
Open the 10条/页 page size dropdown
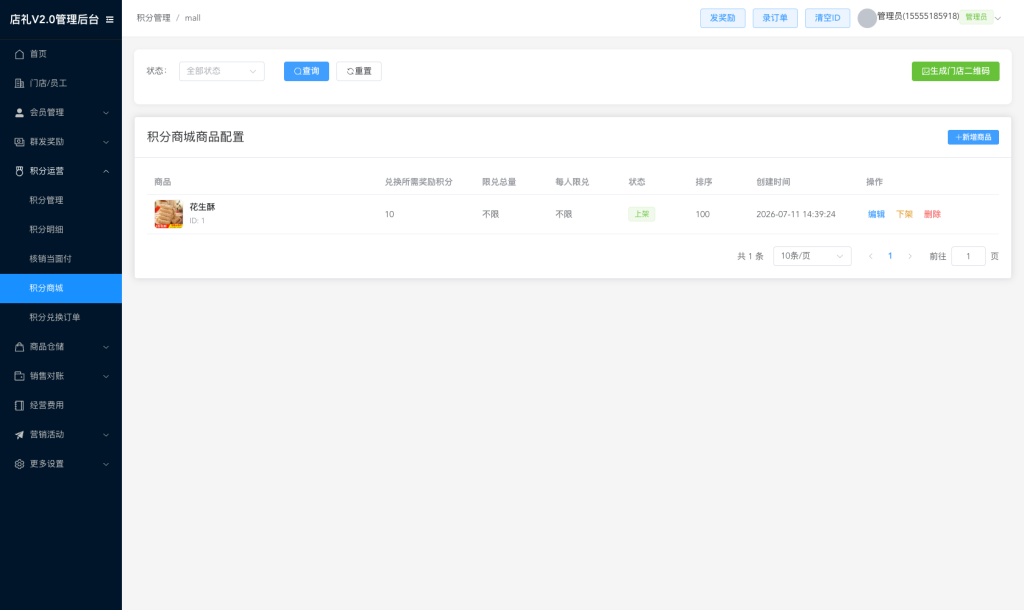(x=812, y=256)
